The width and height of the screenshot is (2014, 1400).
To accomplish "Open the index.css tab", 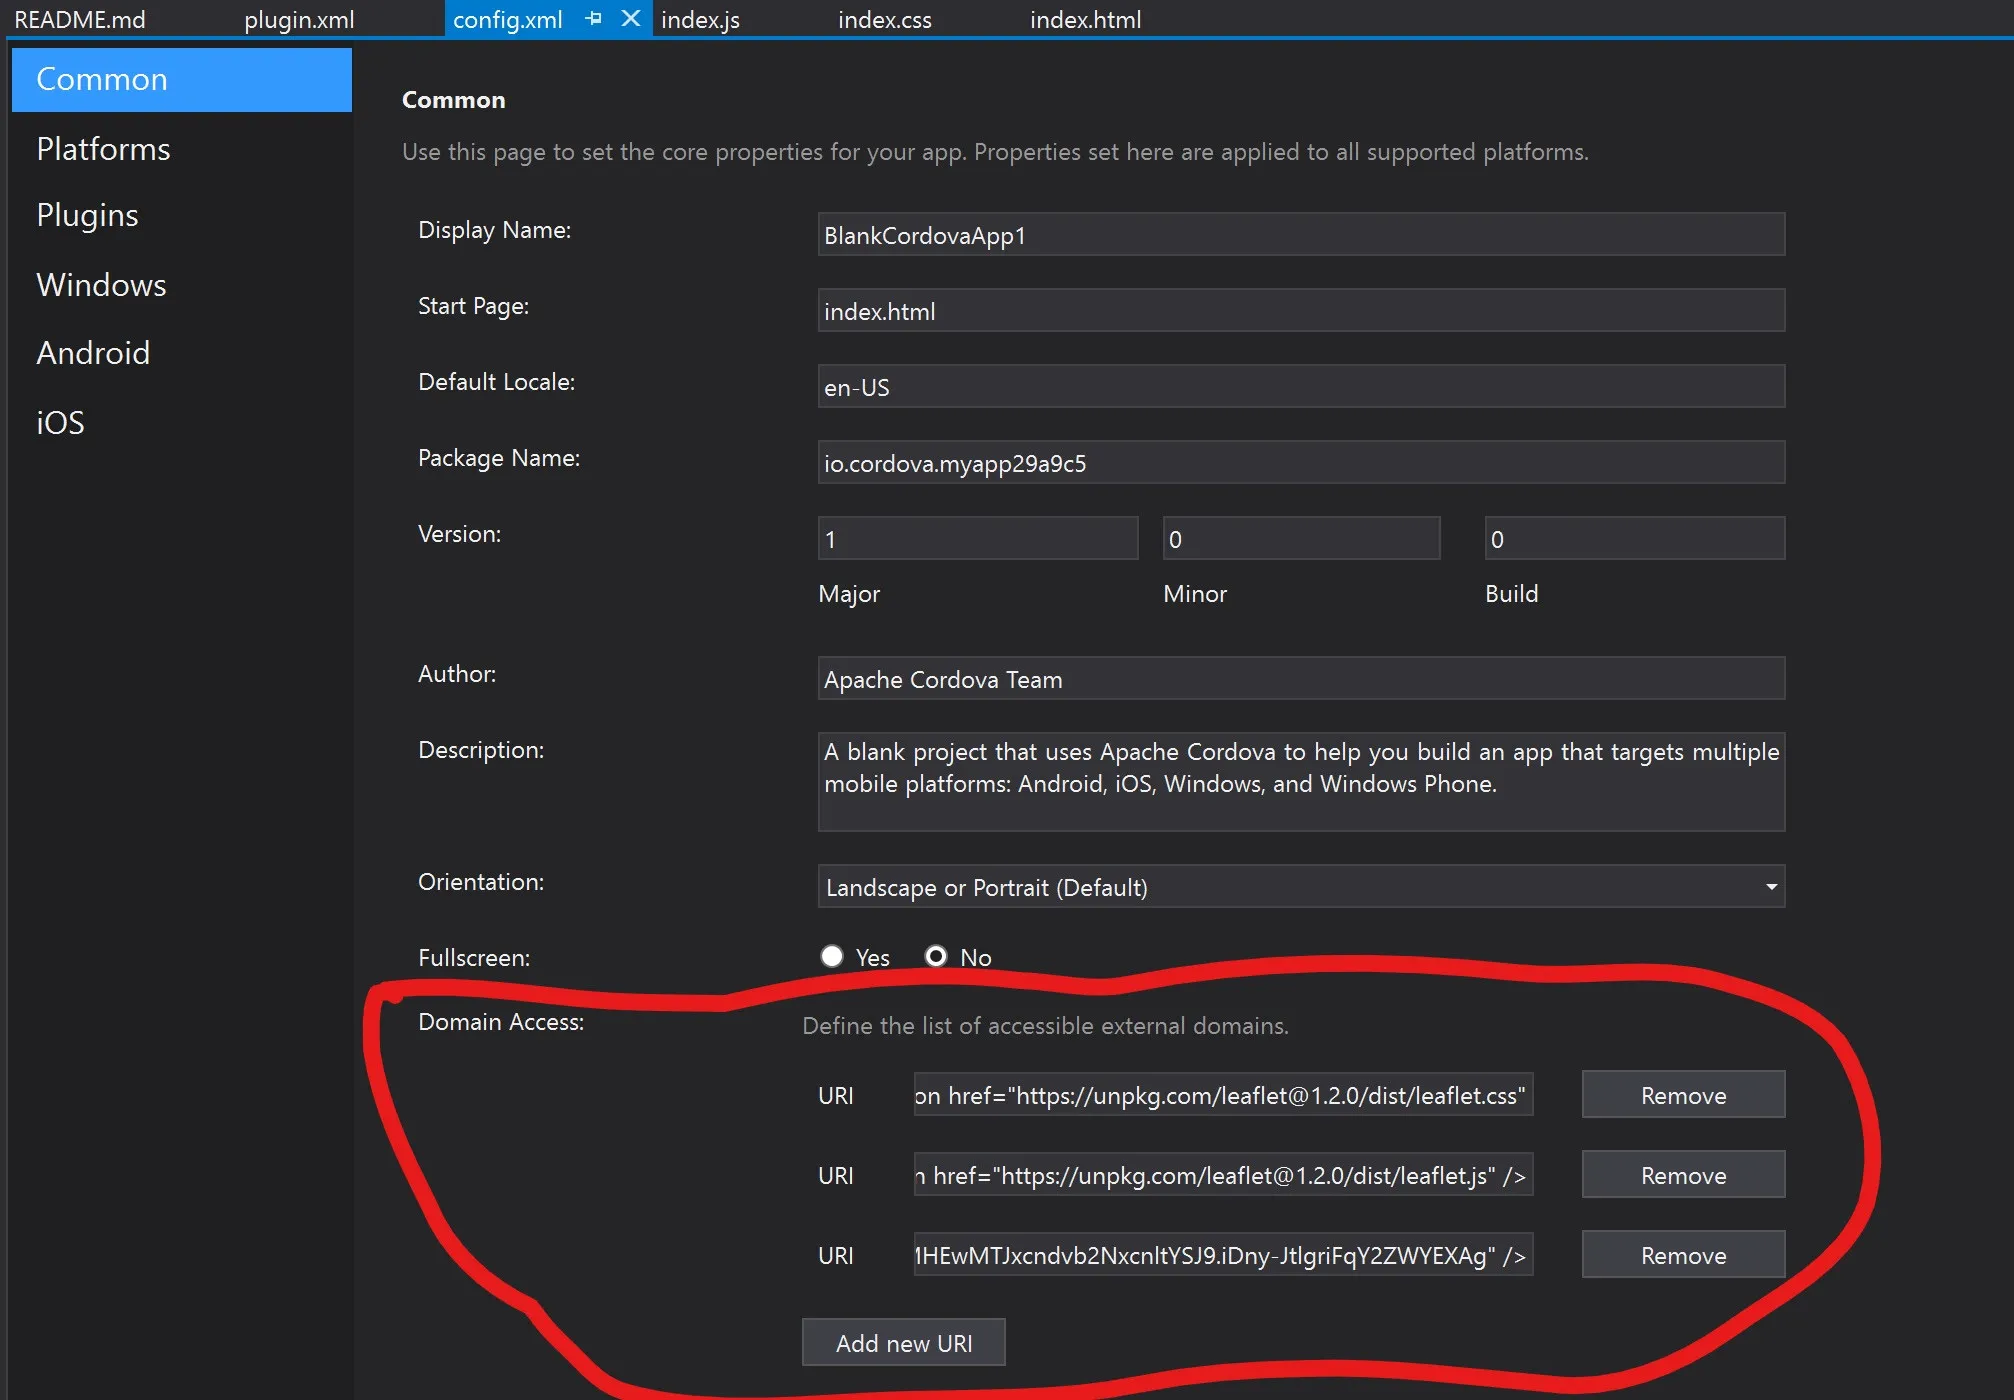I will 884,20.
